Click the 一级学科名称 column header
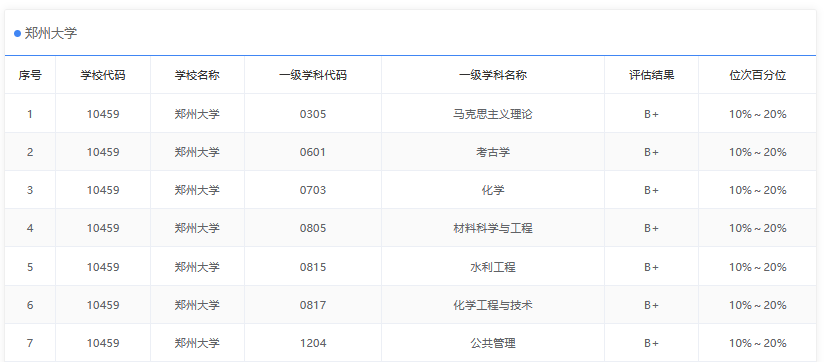827x362 pixels. [x=493, y=75]
